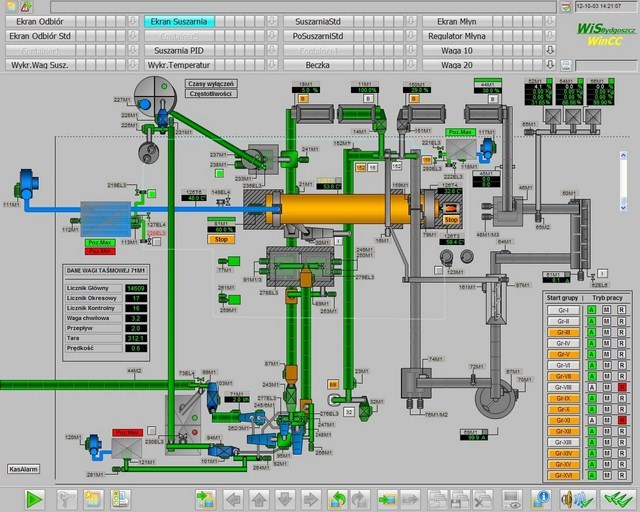Set Gr-III to R mode
The height and width of the screenshot is (512, 640).
[622, 332]
